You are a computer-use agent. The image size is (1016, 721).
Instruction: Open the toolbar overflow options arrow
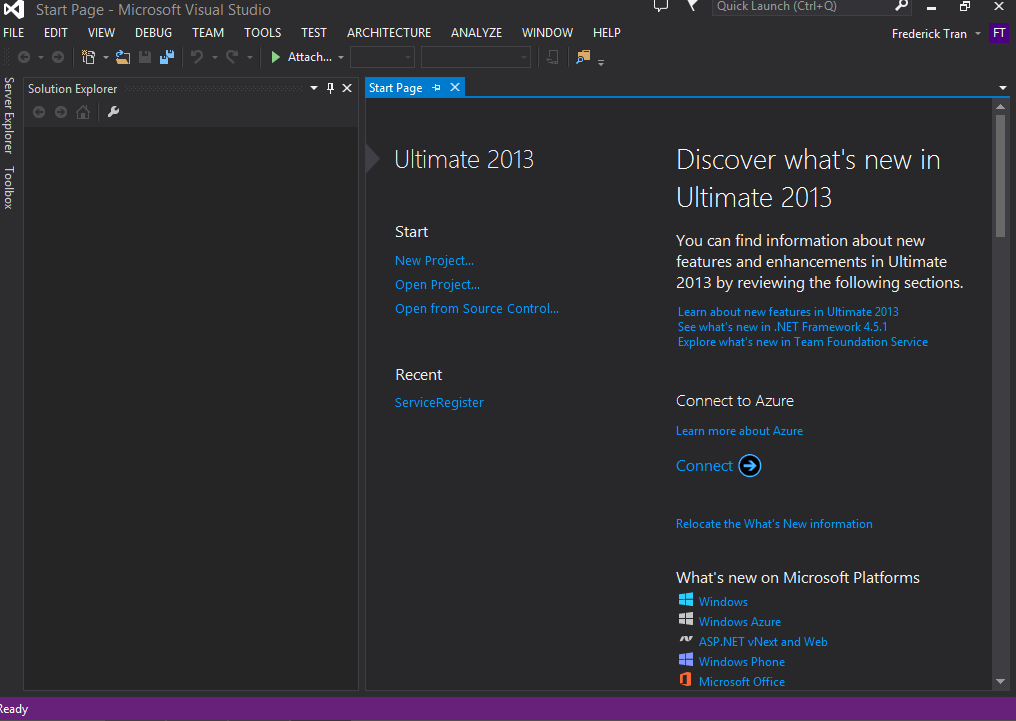601,62
